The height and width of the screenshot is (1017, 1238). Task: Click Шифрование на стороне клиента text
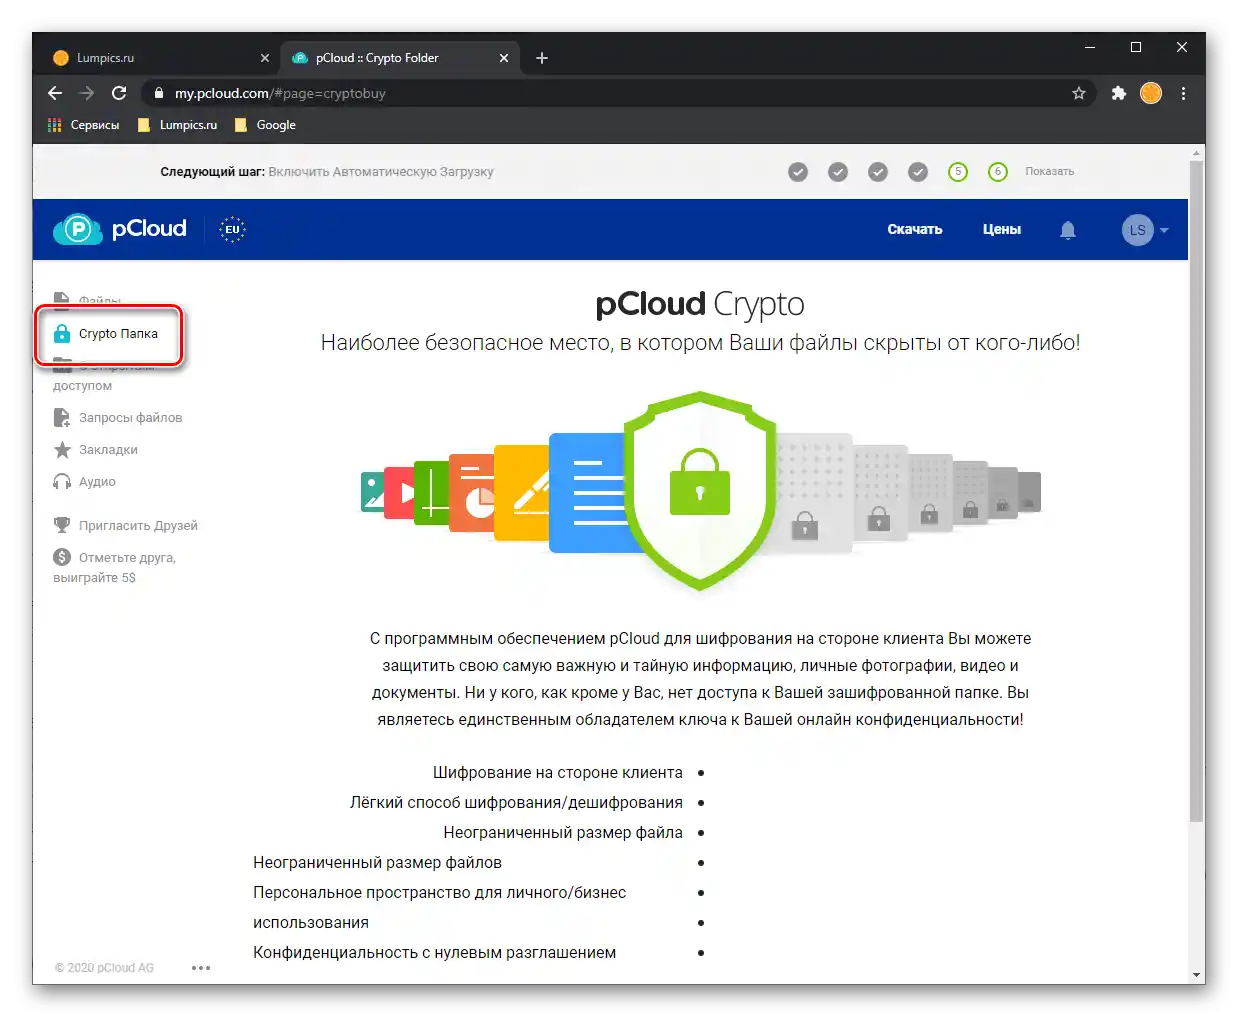tap(558, 773)
